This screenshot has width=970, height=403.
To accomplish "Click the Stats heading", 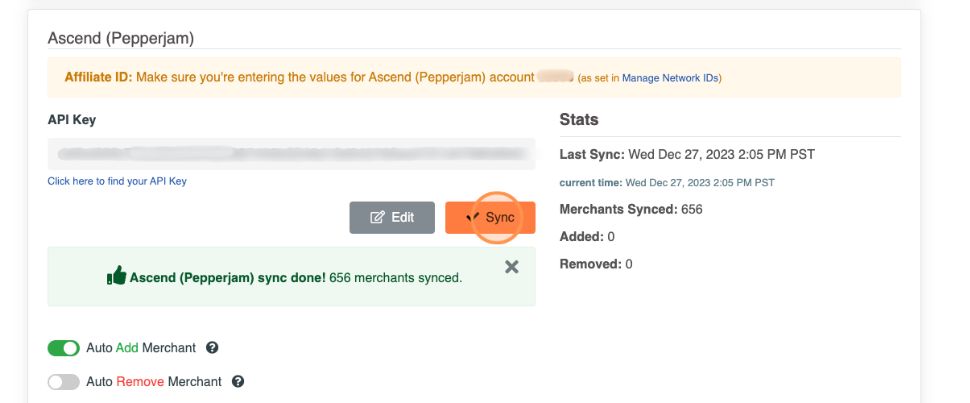I will (579, 119).
